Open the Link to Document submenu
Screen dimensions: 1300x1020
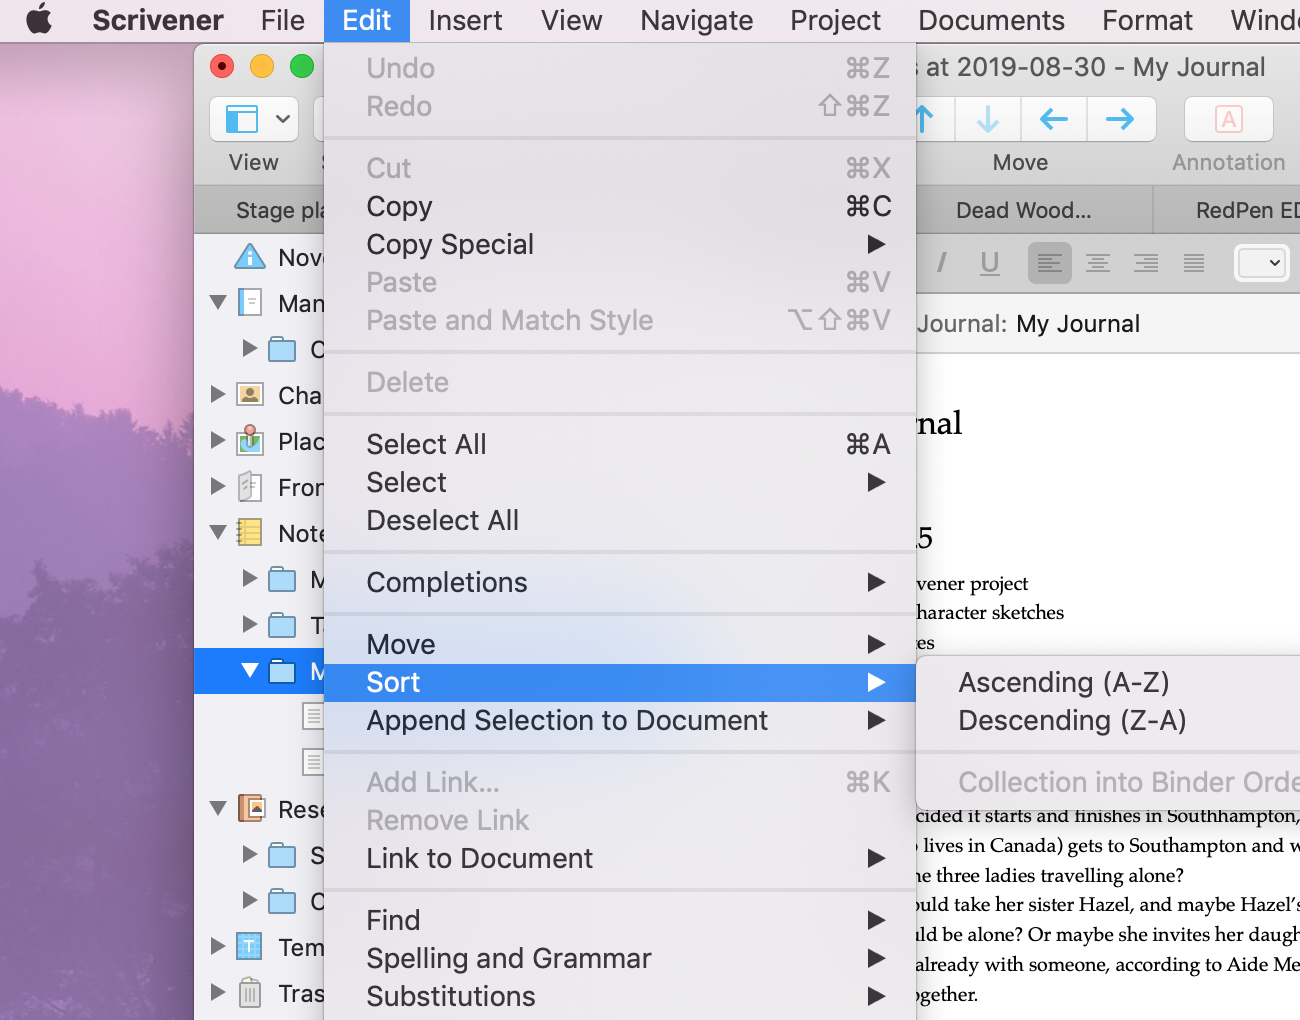[620, 858]
